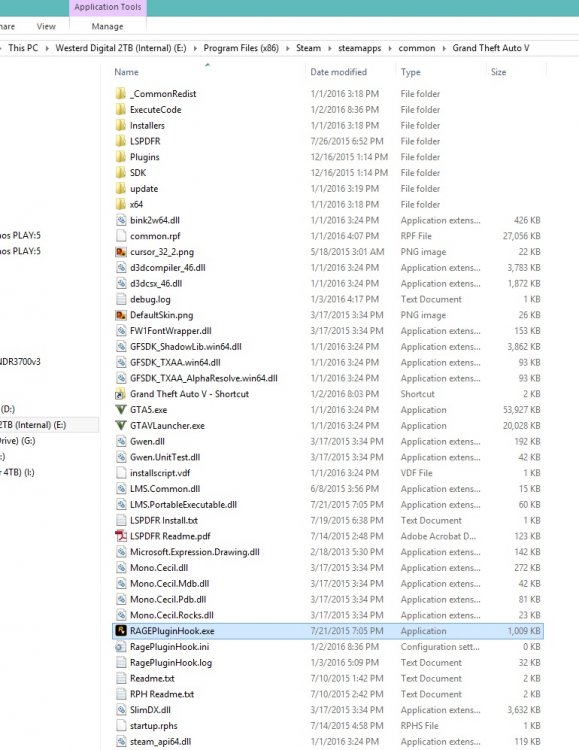The height and width of the screenshot is (750, 579).
Task: Expand the arrow after steamapps breadcrumb
Action: click(x=390, y=48)
